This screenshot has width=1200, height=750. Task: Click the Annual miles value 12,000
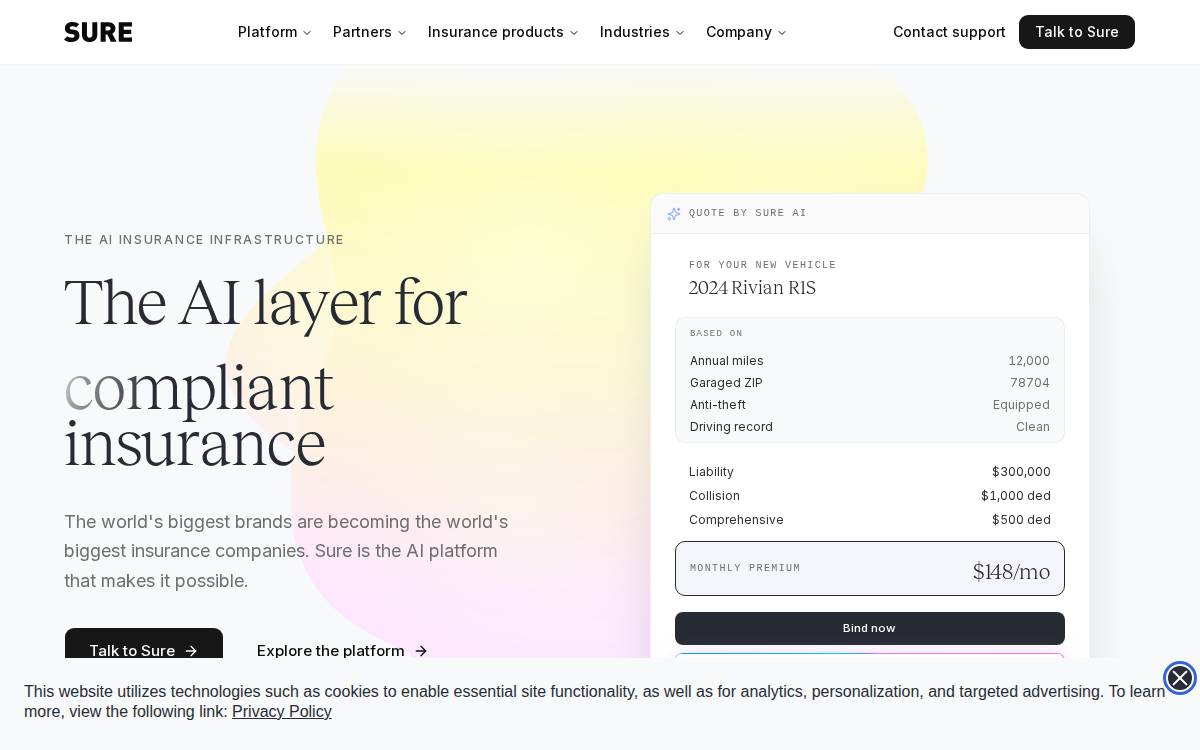(x=1029, y=361)
